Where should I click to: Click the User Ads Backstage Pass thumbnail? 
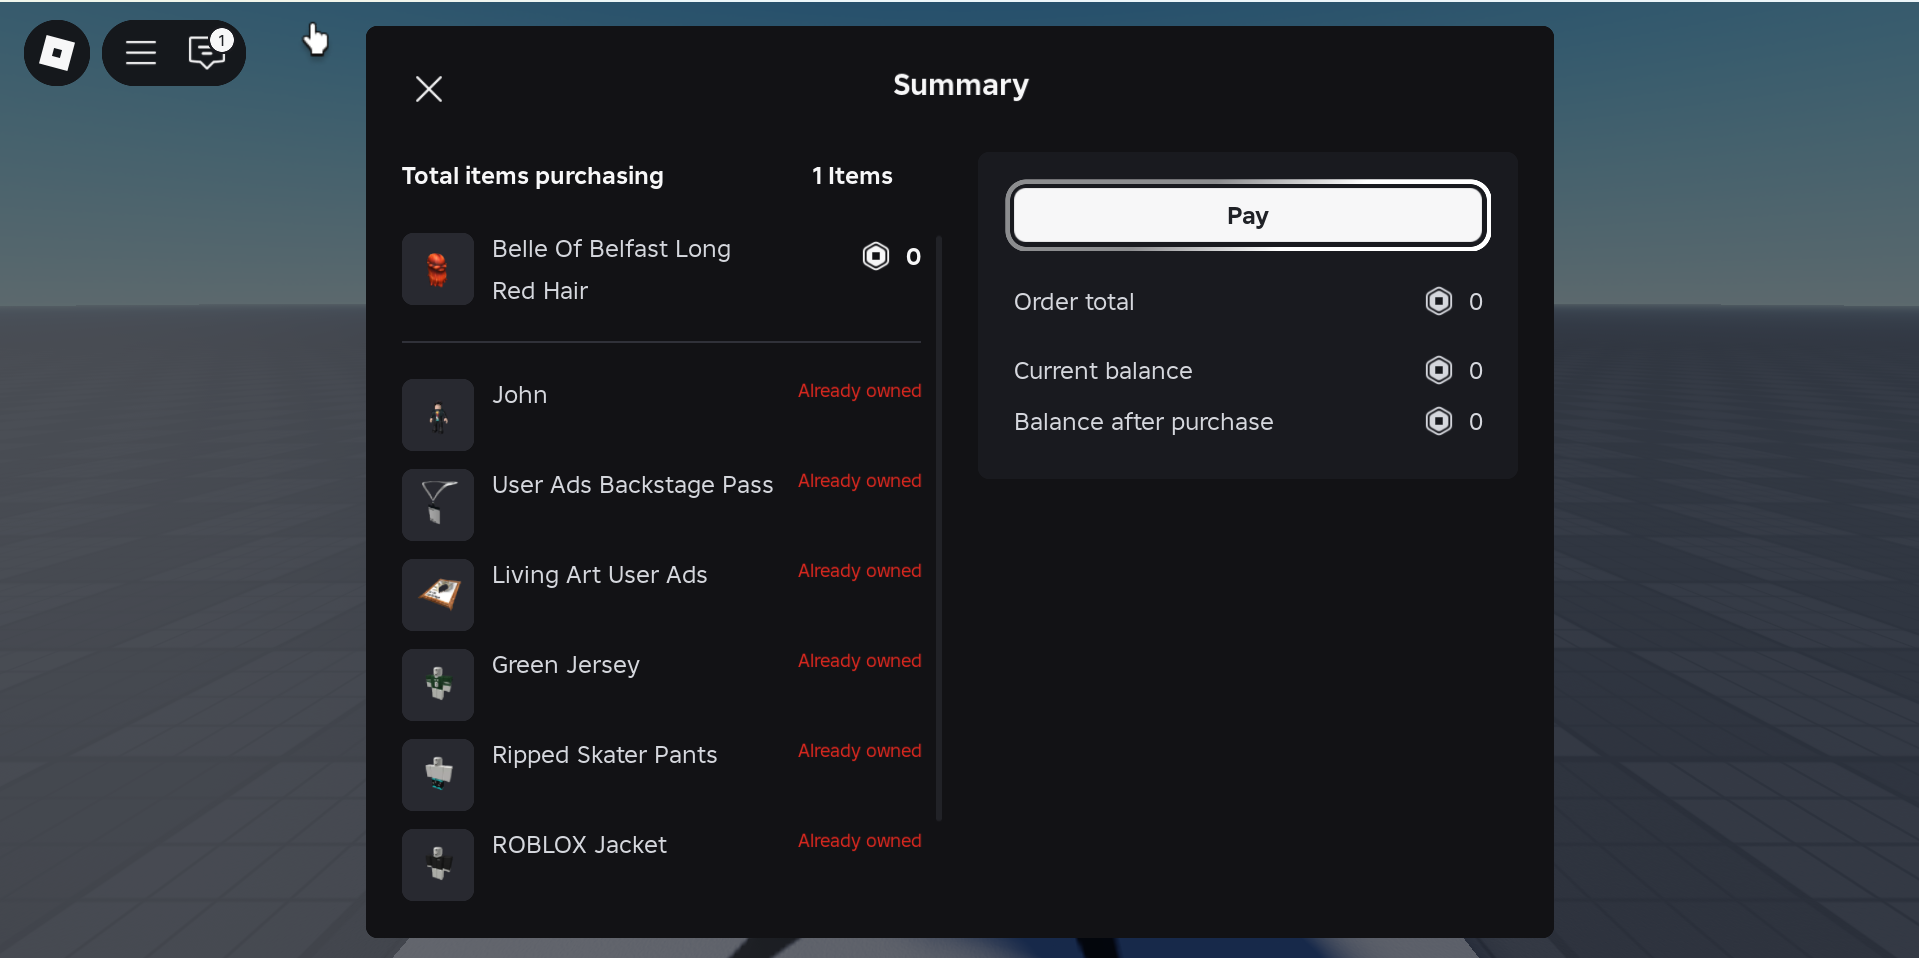click(437, 504)
